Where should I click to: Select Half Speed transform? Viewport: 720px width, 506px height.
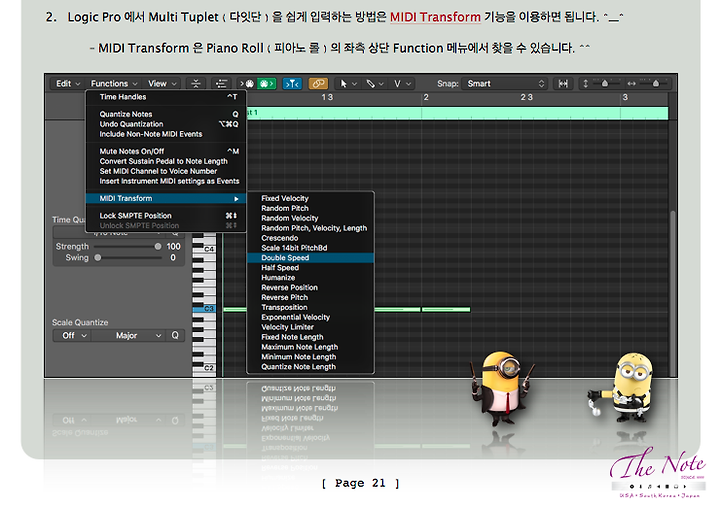click(x=310, y=268)
